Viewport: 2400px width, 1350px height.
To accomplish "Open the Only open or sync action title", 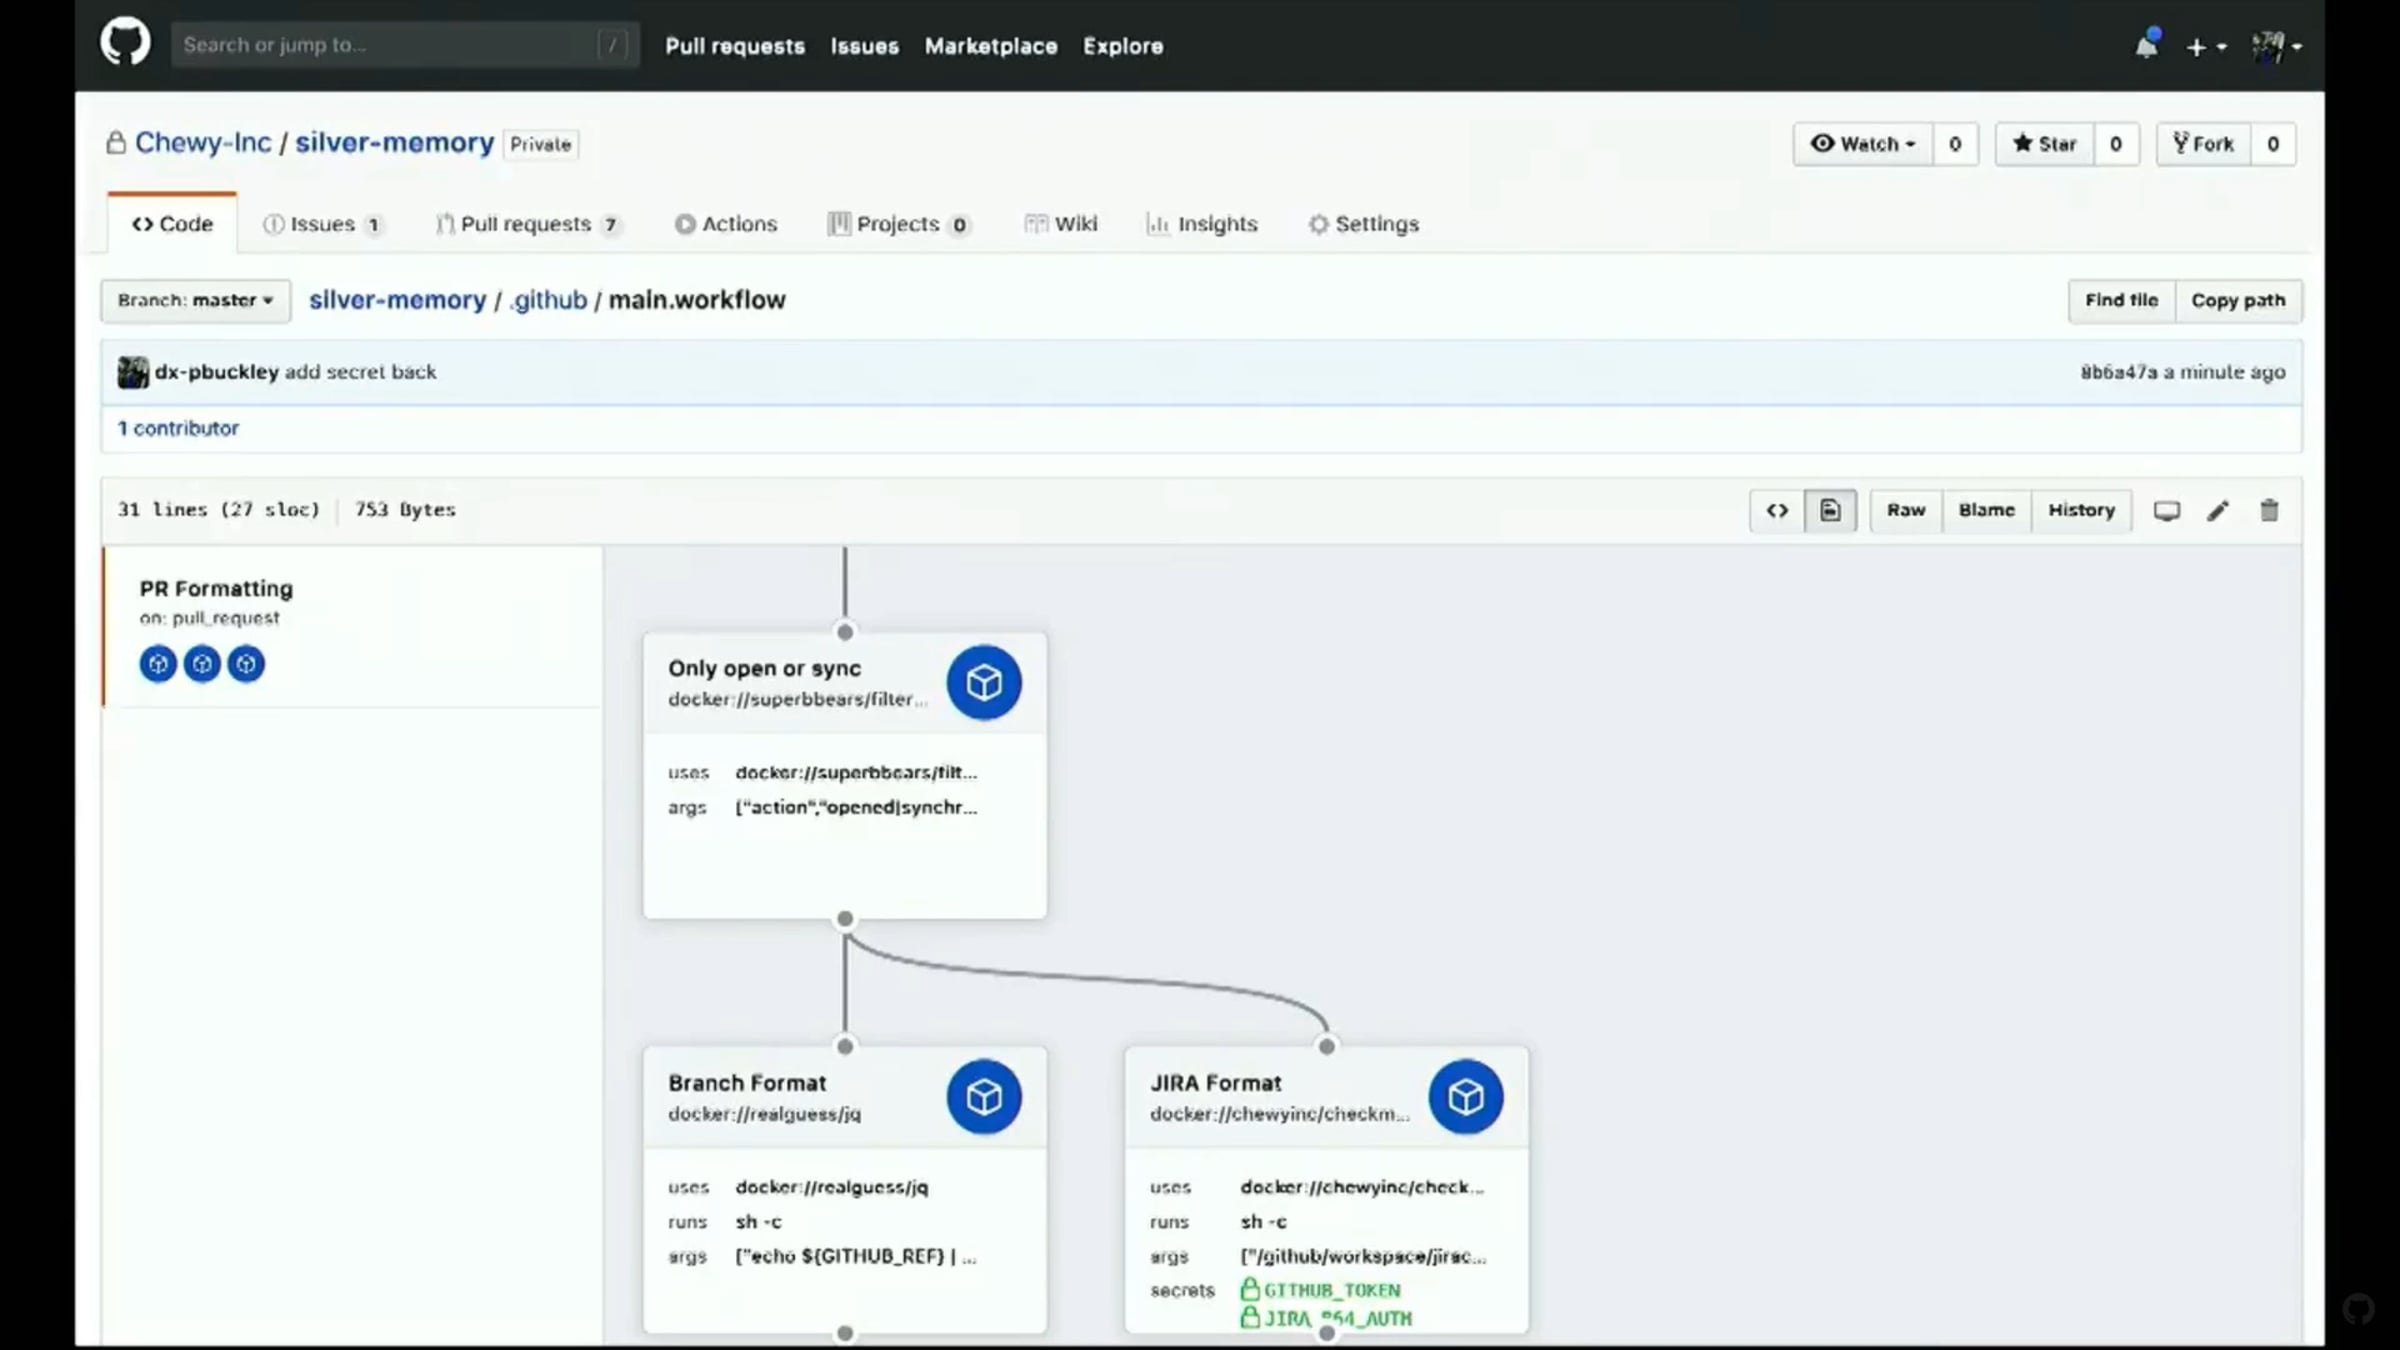I will [765, 668].
